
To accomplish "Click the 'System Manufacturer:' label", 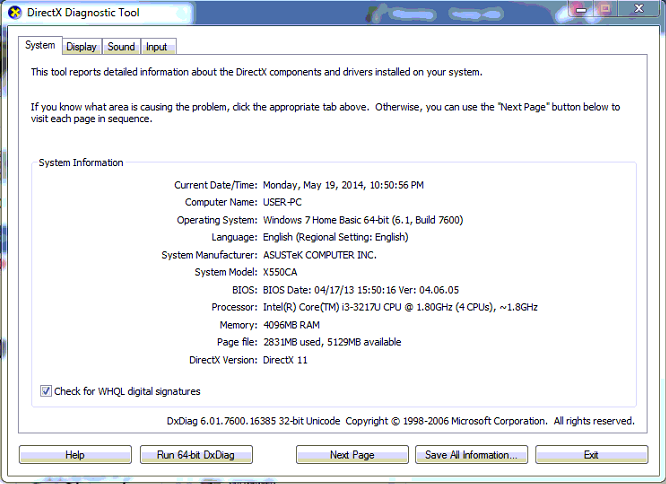I will pyautogui.click(x=209, y=255).
